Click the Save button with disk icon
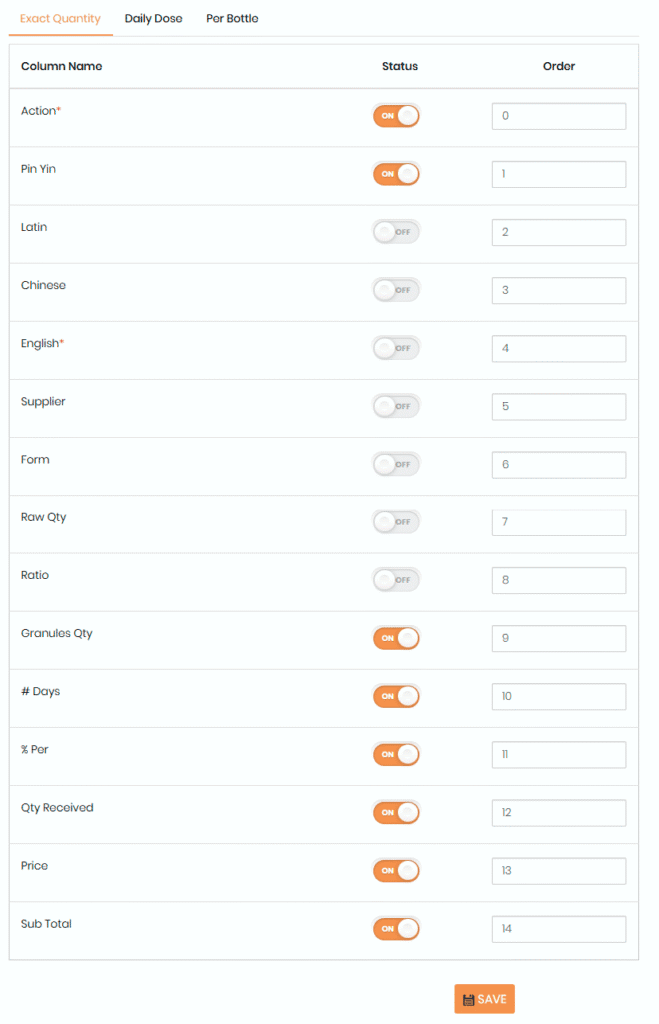Screen dimensions: 659x1024 coord(485,999)
